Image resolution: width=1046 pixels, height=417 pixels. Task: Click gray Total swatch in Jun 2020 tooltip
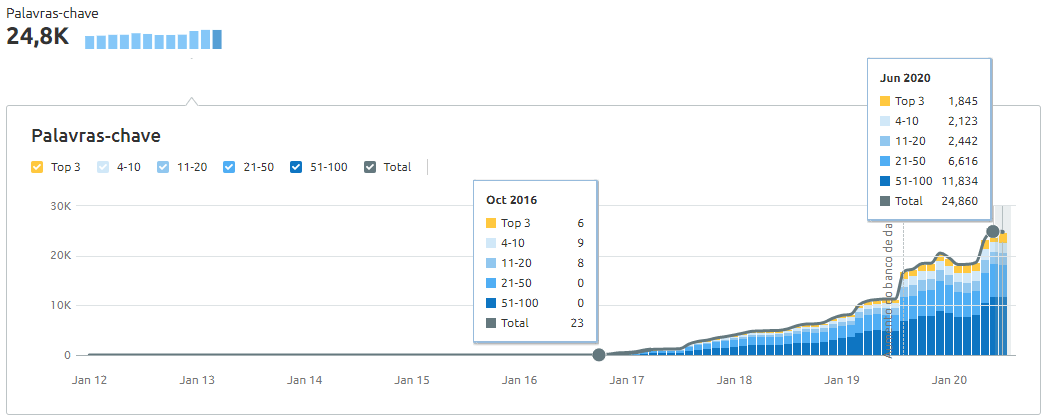885,201
